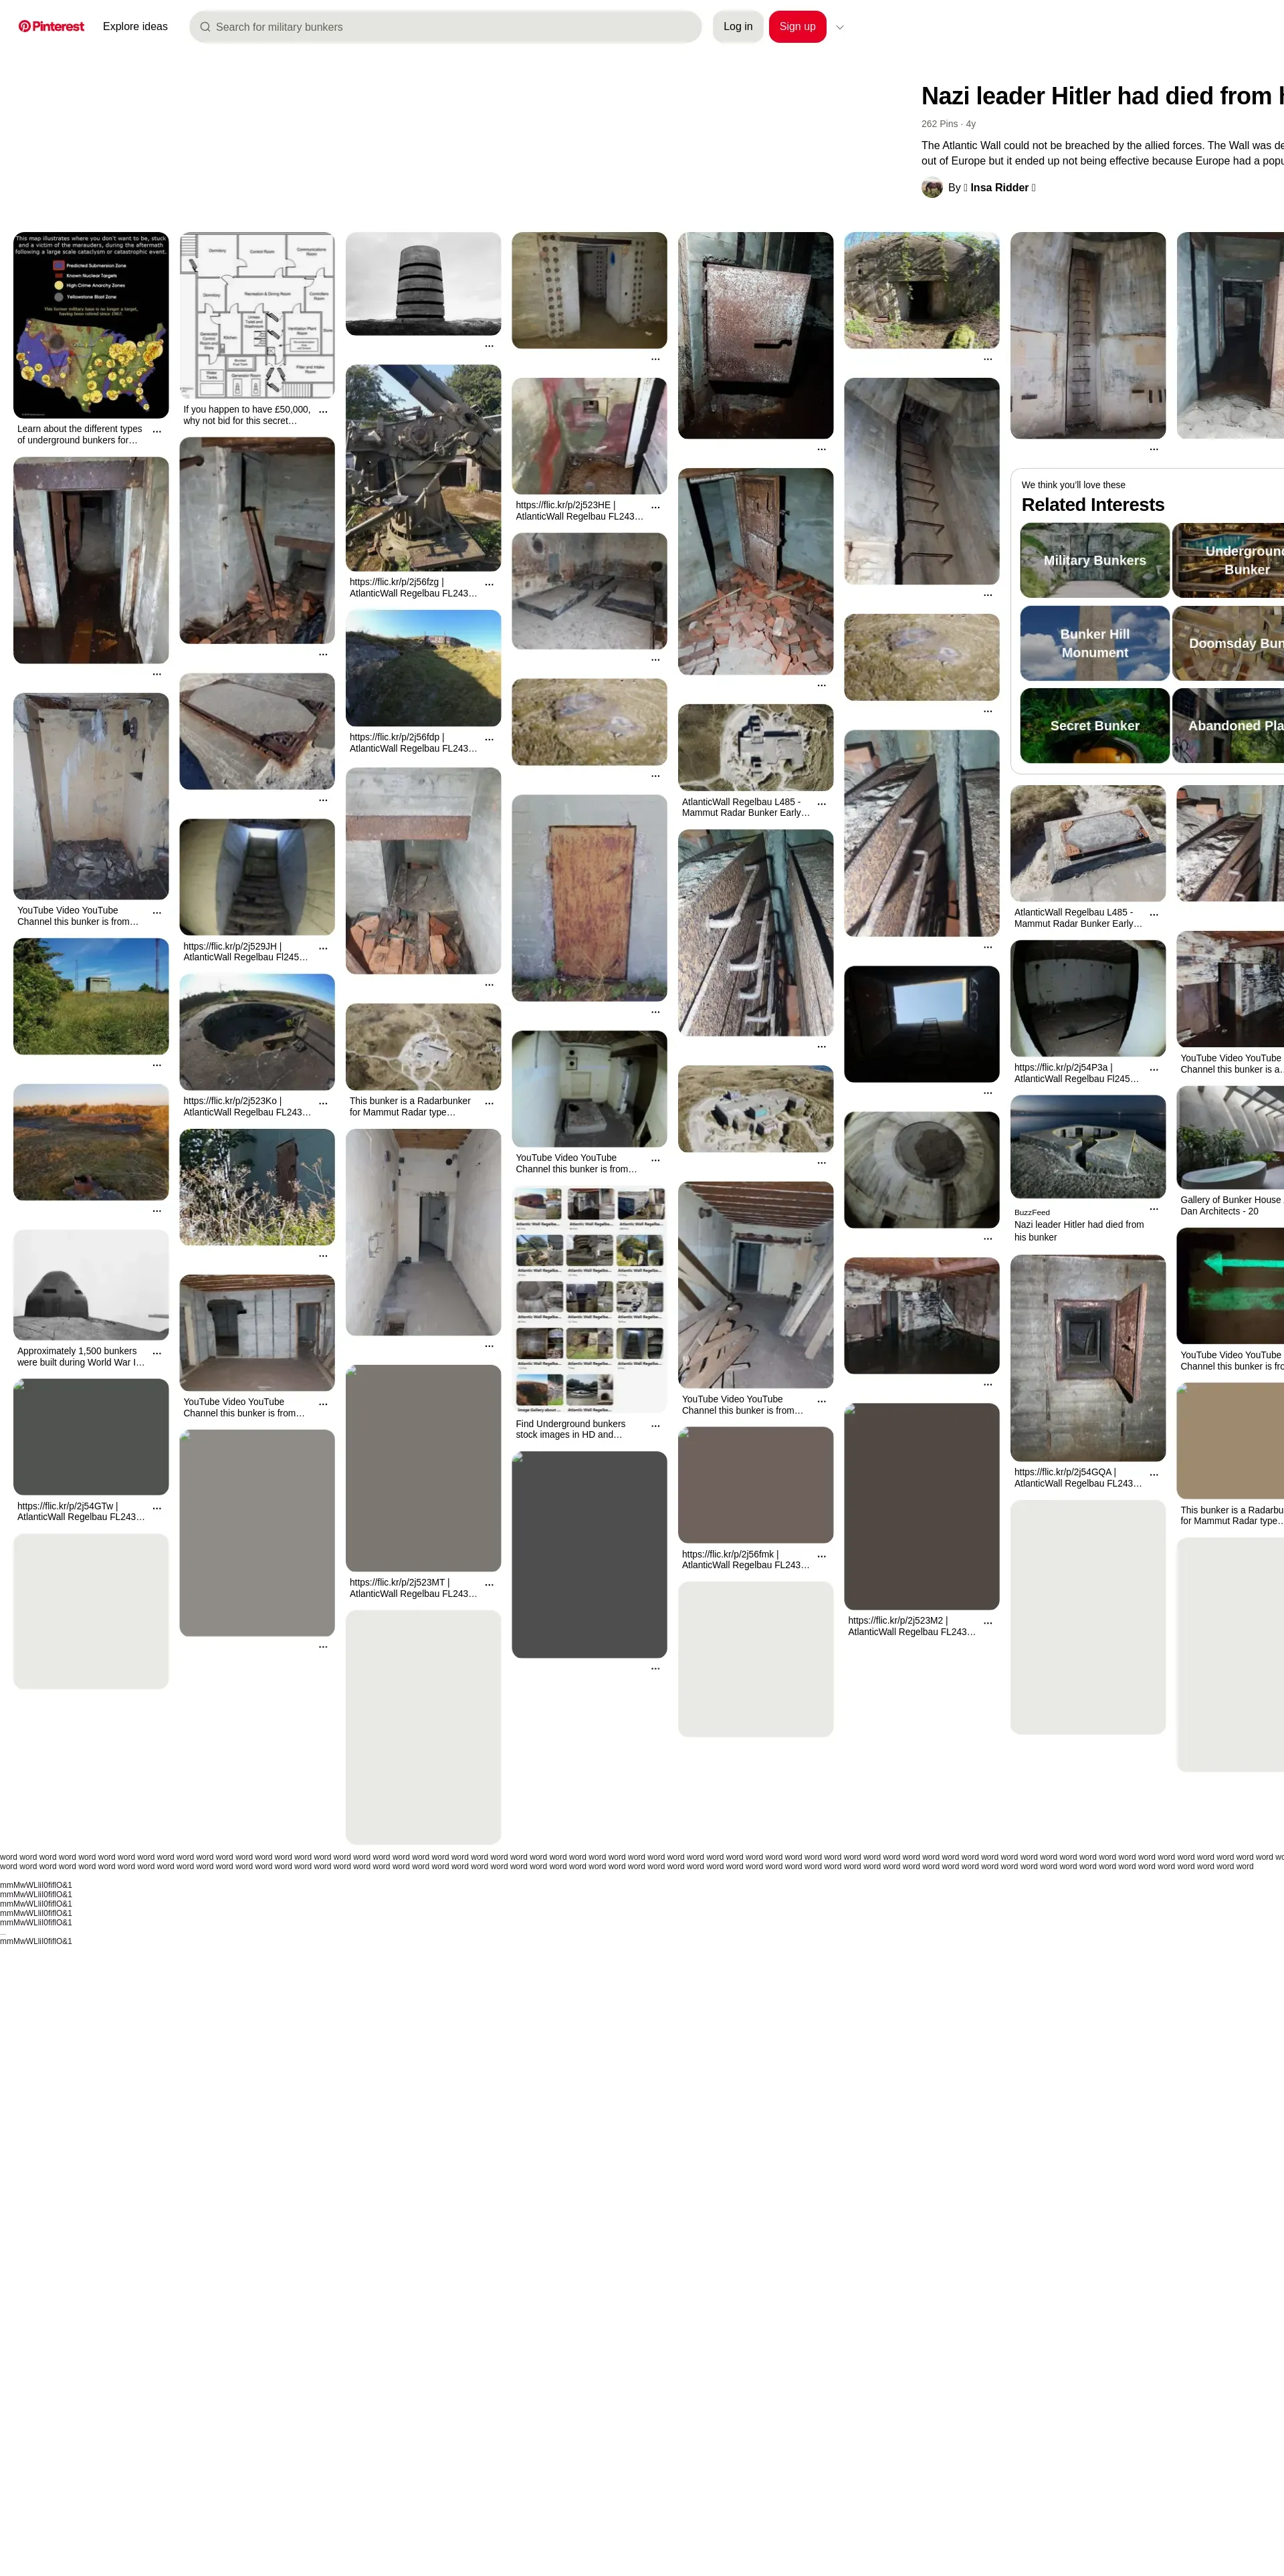Click the red Sign up button

point(797,27)
